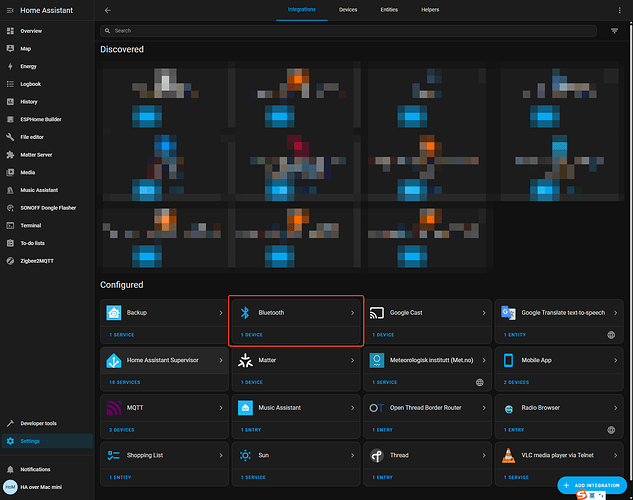The height and width of the screenshot is (500, 633).
Task: Open the three-dot overflow menu
Action: 619,10
